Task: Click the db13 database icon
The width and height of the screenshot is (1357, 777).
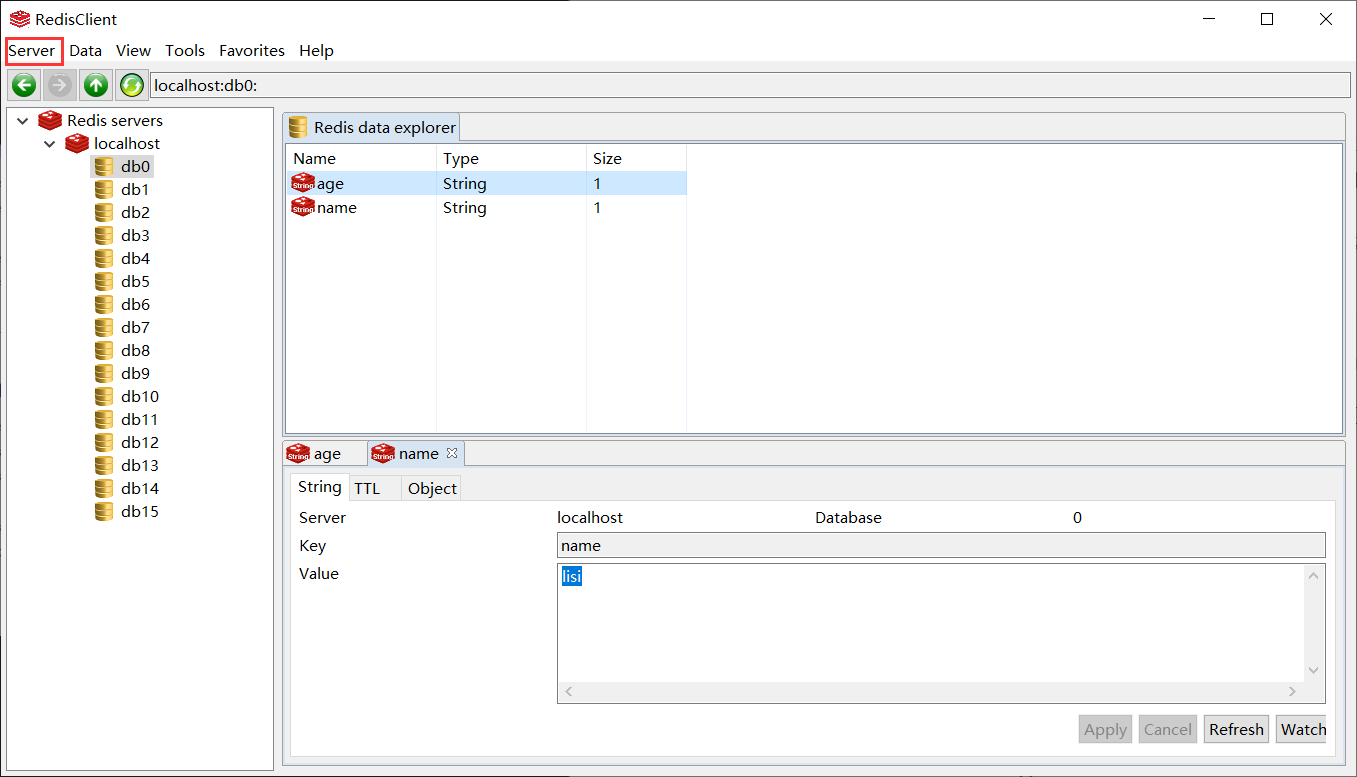Action: tap(104, 465)
